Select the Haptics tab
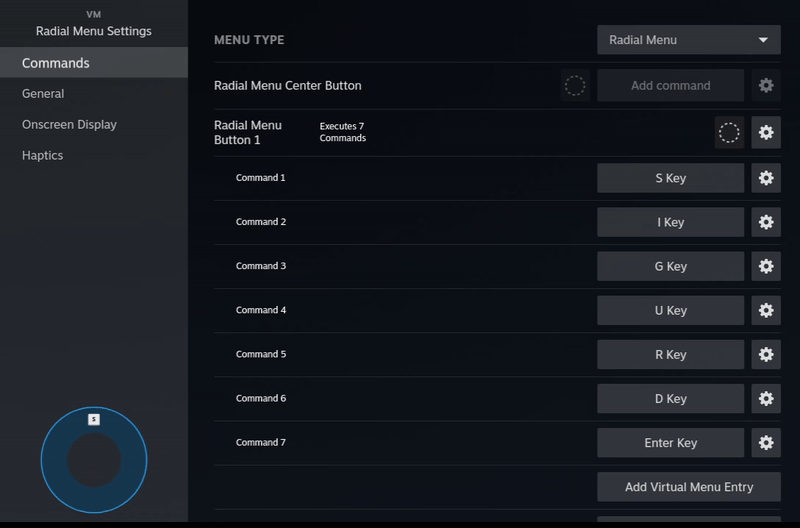The height and width of the screenshot is (528, 800). click(43, 156)
